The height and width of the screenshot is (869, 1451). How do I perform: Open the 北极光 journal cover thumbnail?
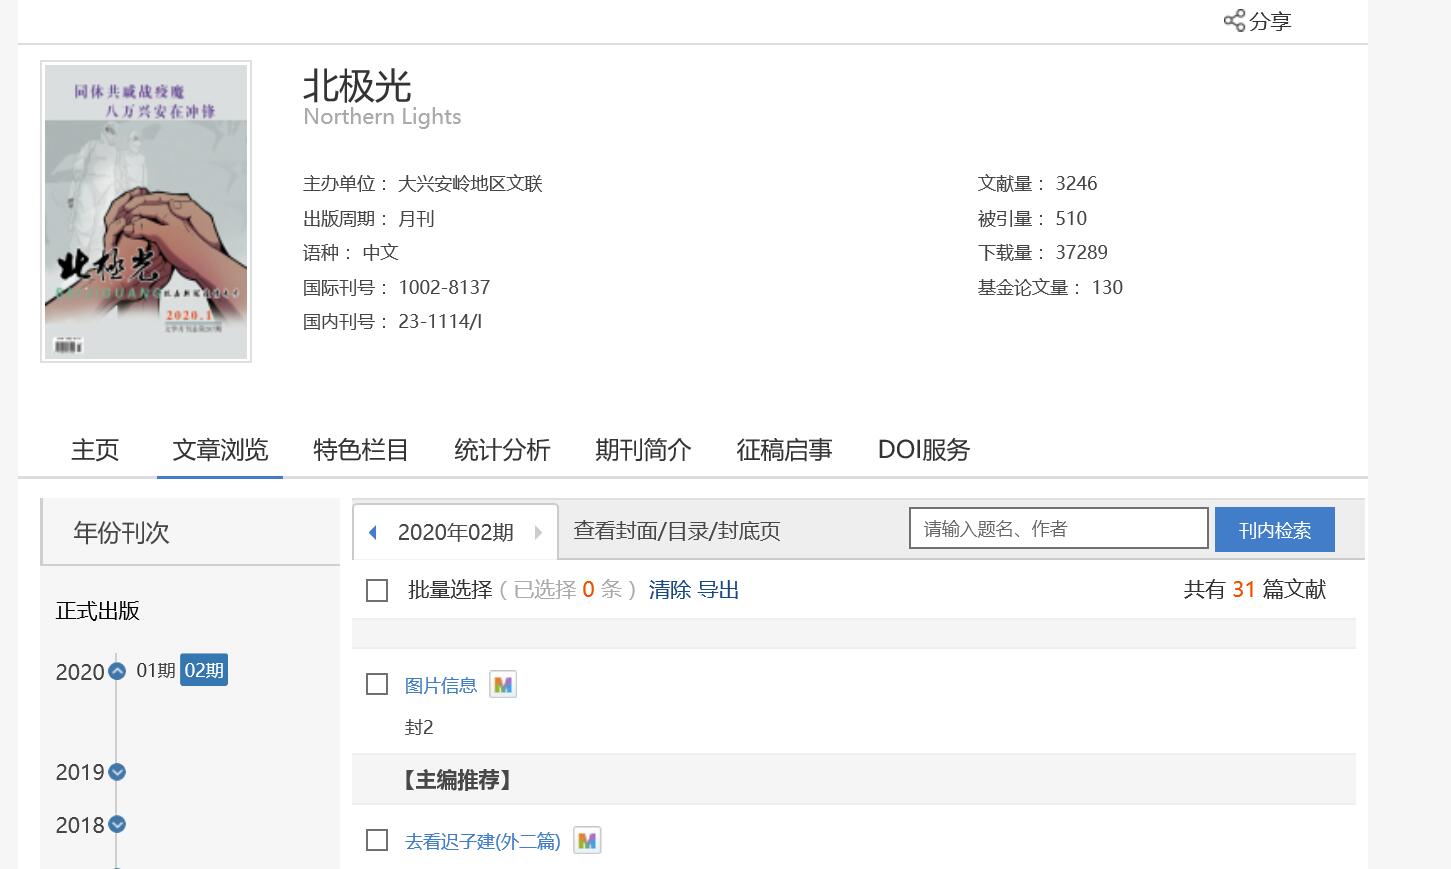point(146,212)
